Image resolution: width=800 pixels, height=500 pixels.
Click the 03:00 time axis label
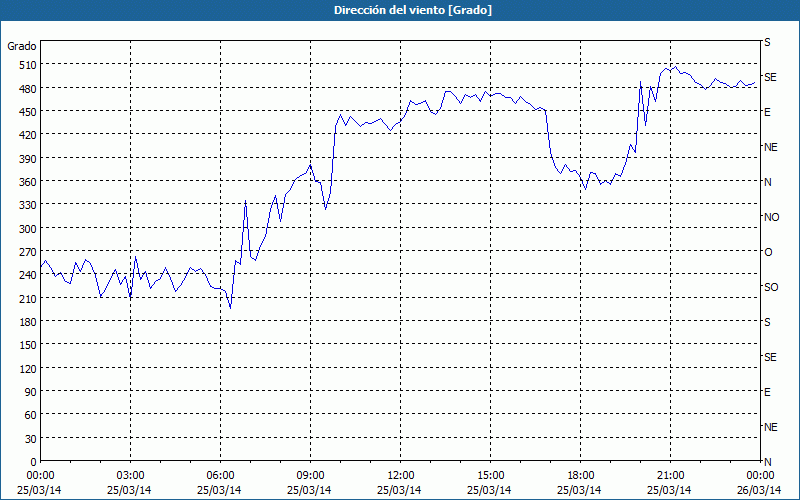point(131,476)
